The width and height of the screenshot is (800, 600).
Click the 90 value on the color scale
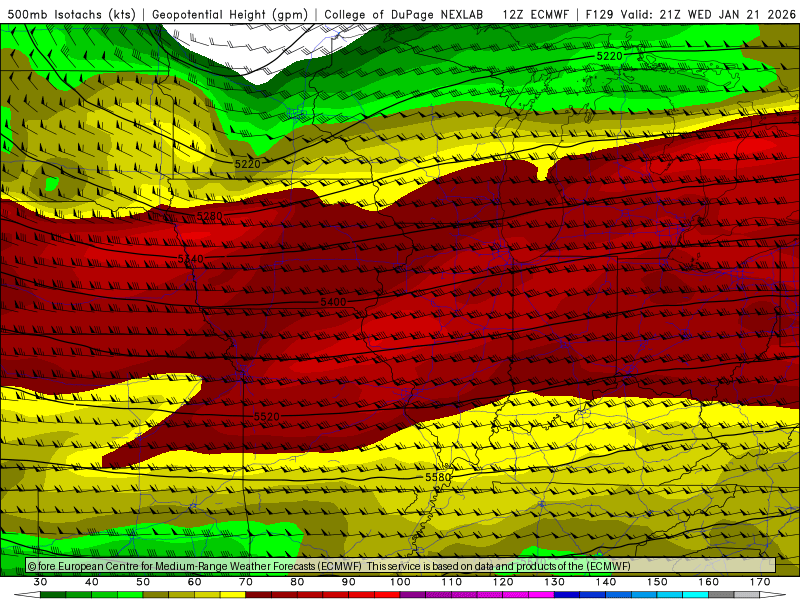348,582
